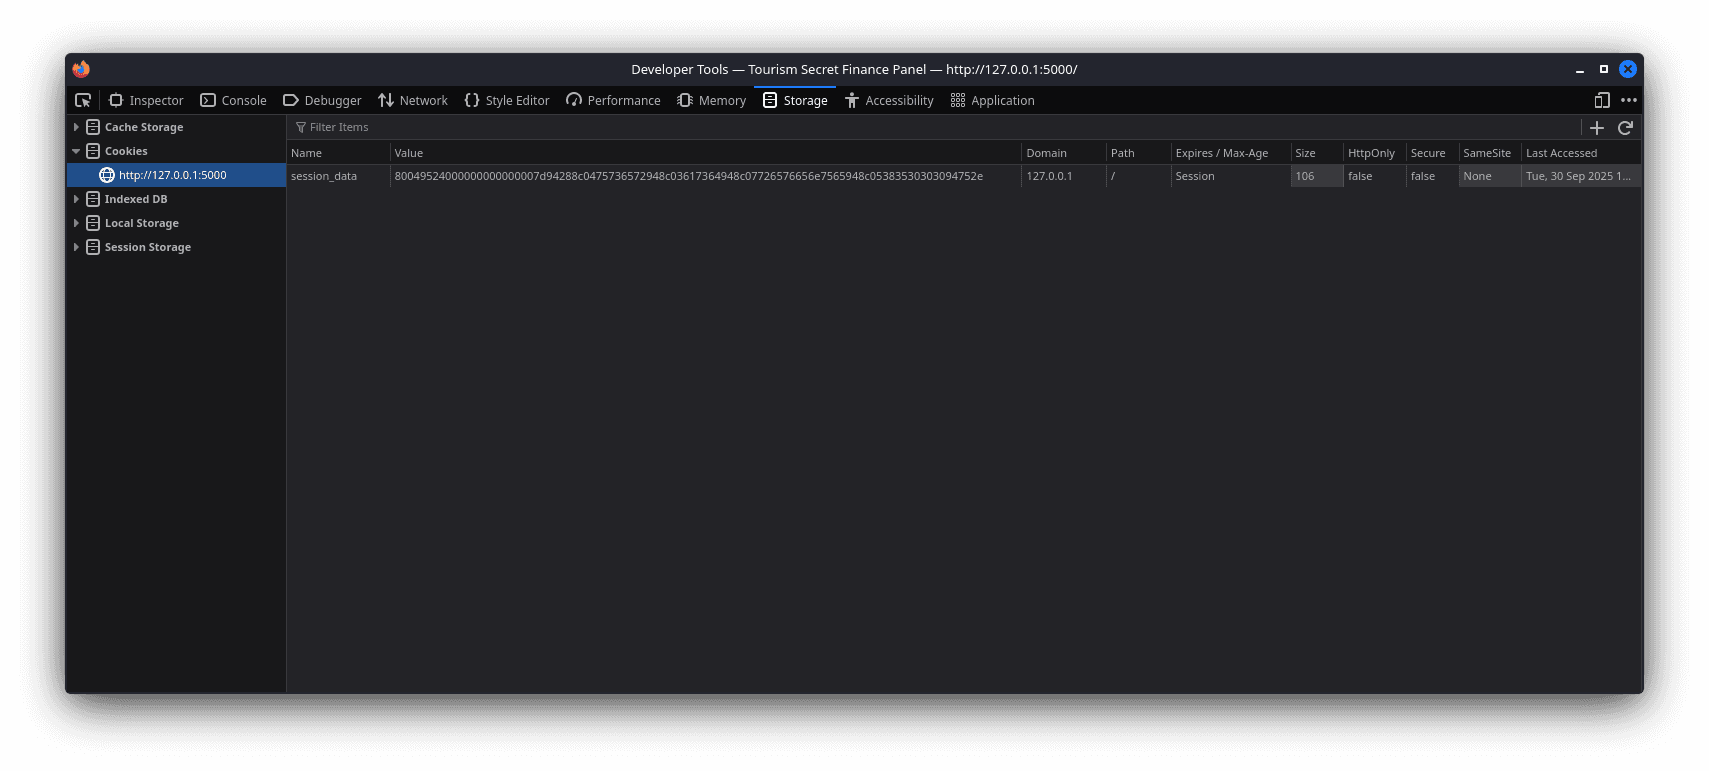Open the Inspector panel
This screenshot has height=771, width=1709.
[x=146, y=100]
